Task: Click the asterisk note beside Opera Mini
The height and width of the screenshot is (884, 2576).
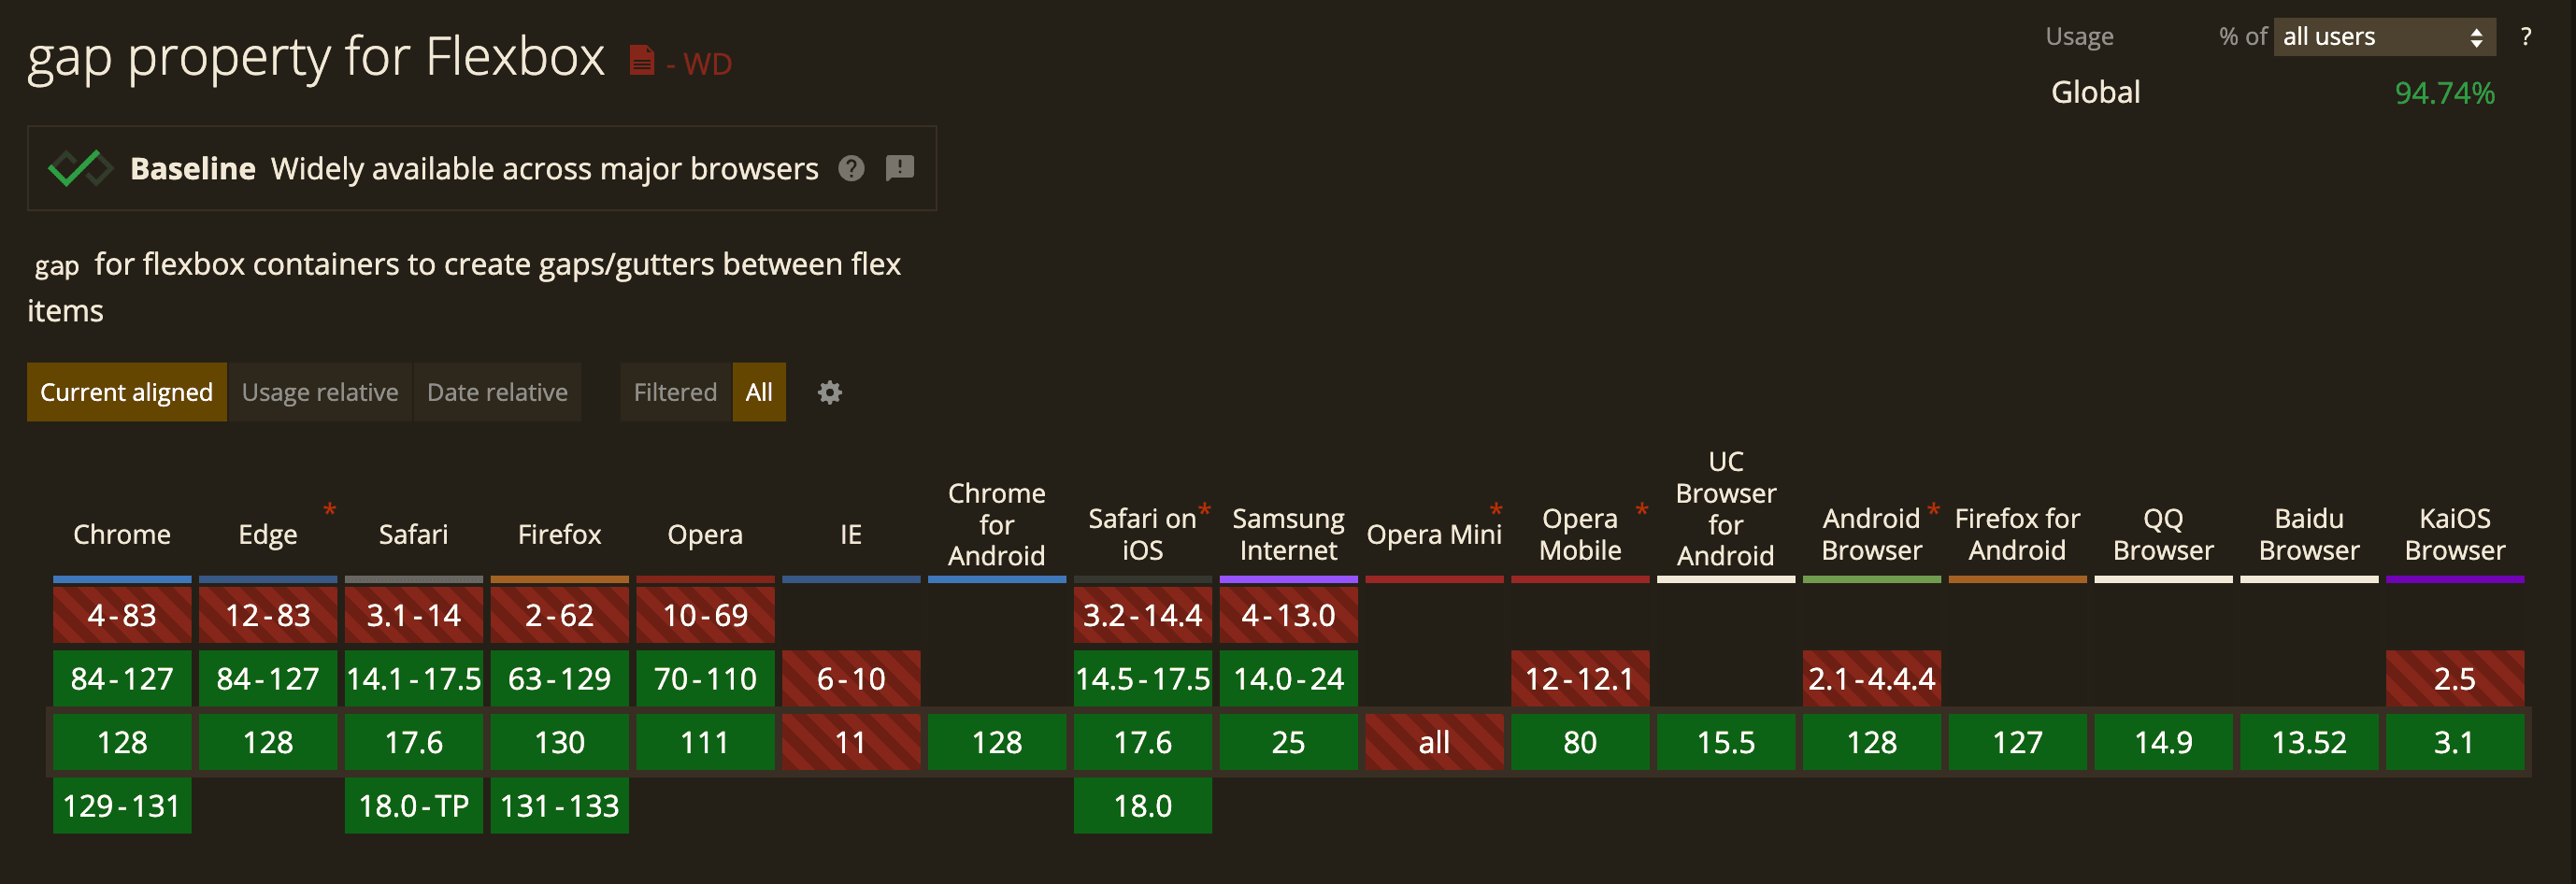Action: point(1495,510)
